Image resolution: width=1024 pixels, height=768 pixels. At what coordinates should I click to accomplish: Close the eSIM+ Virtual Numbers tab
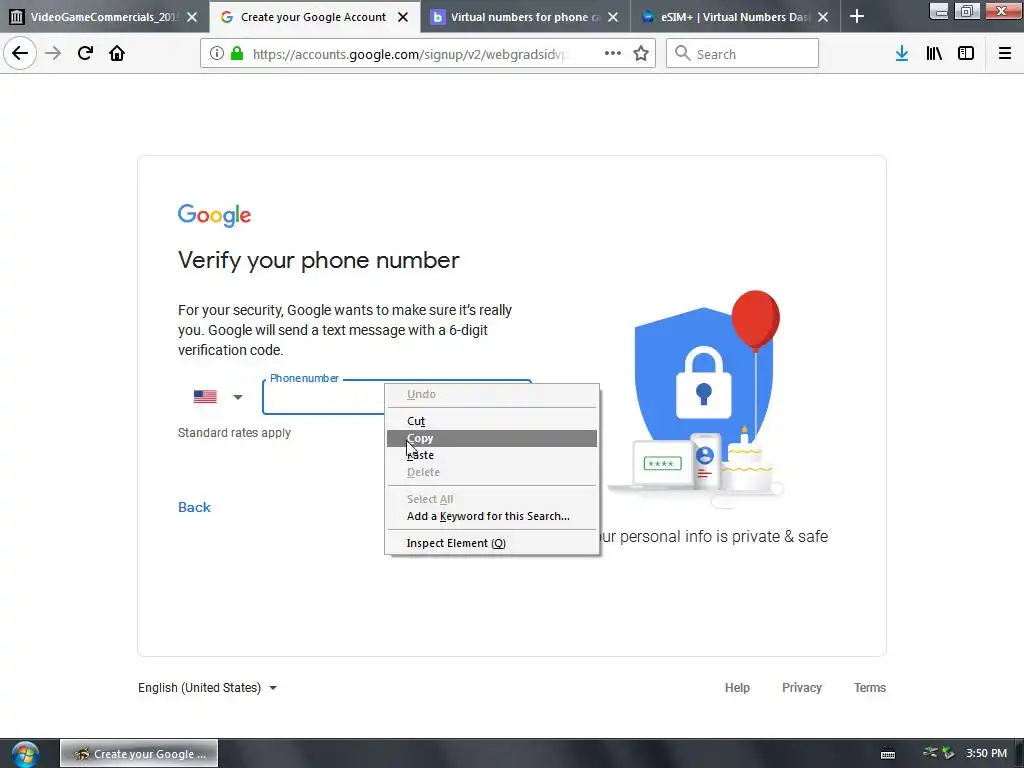[824, 17]
